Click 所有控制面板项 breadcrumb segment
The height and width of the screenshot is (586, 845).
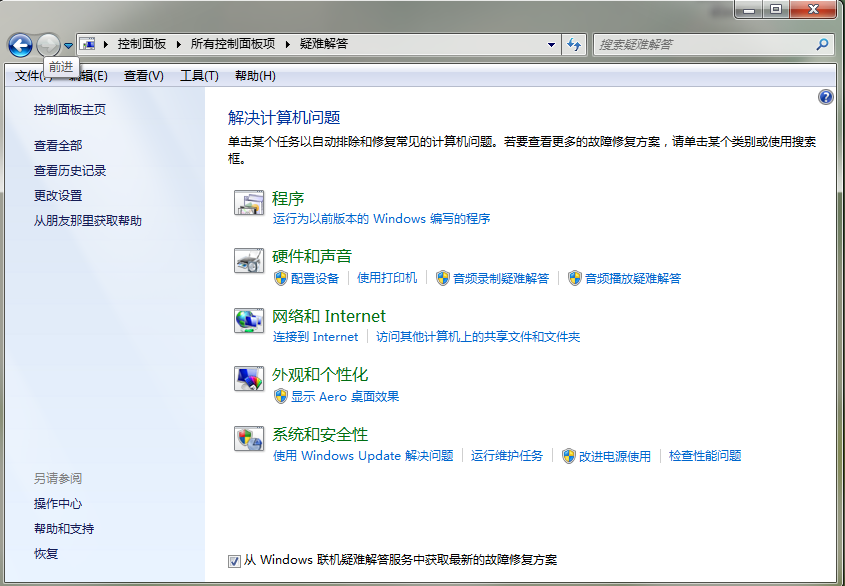coord(233,44)
